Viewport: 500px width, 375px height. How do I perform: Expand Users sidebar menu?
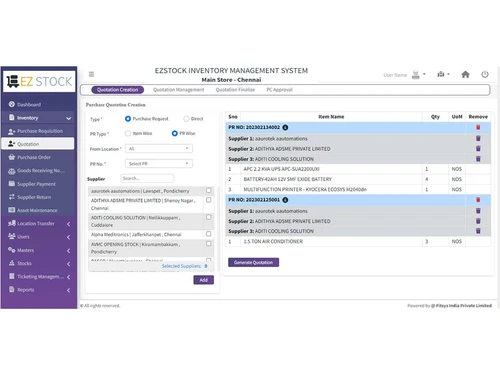[x=68, y=237]
